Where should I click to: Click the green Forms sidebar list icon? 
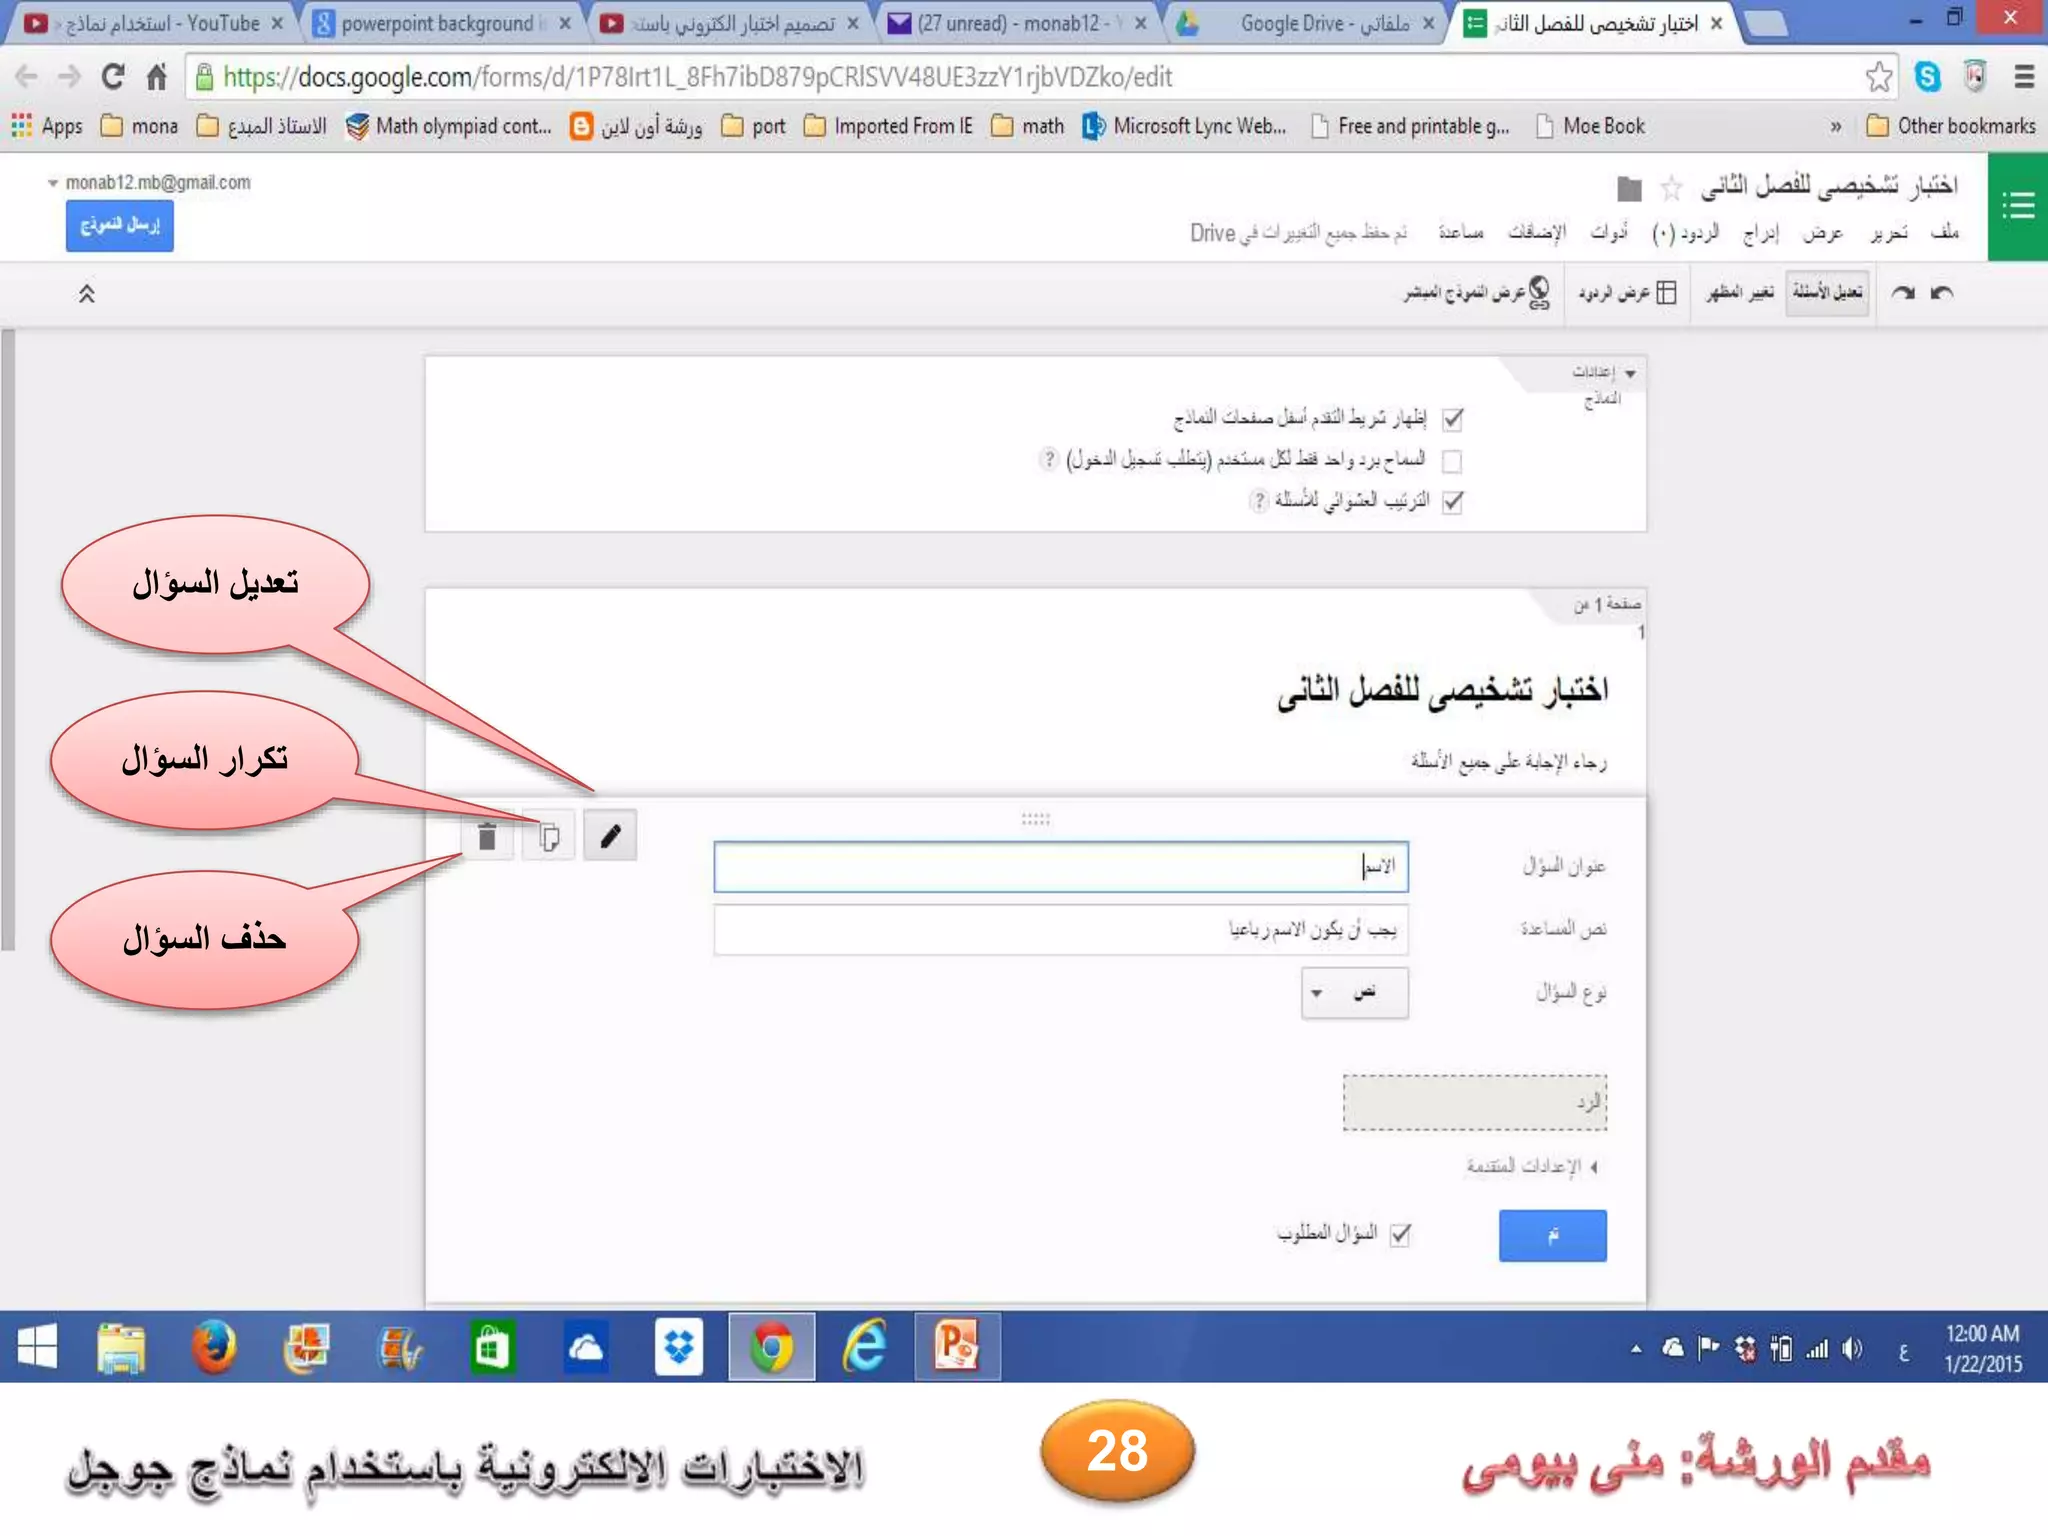(x=2018, y=207)
